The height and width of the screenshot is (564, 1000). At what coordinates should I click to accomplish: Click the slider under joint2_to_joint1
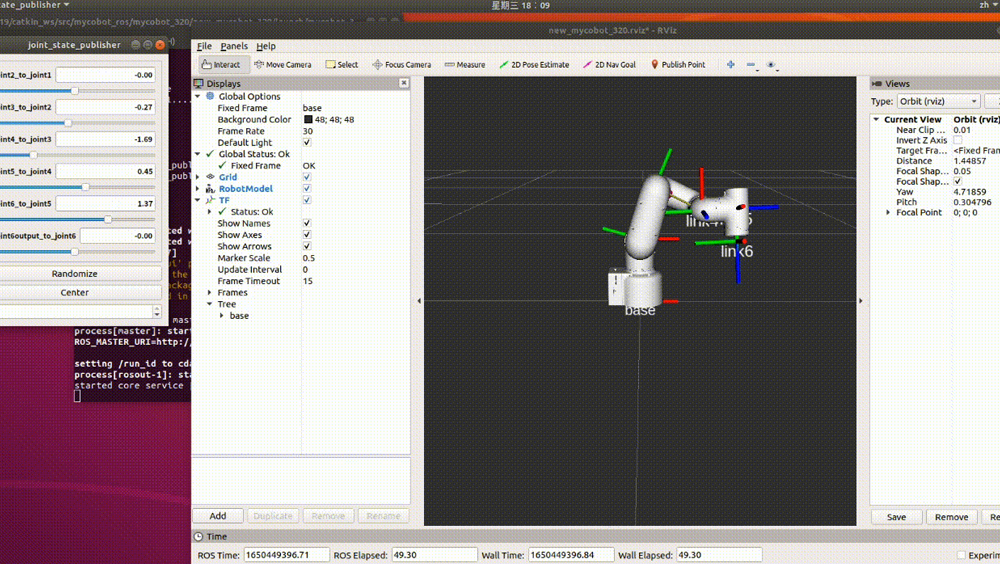[x=77, y=91]
